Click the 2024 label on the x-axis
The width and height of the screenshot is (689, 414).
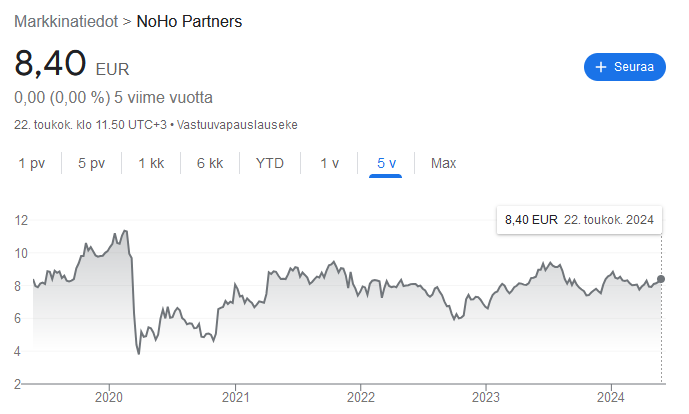(611, 397)
